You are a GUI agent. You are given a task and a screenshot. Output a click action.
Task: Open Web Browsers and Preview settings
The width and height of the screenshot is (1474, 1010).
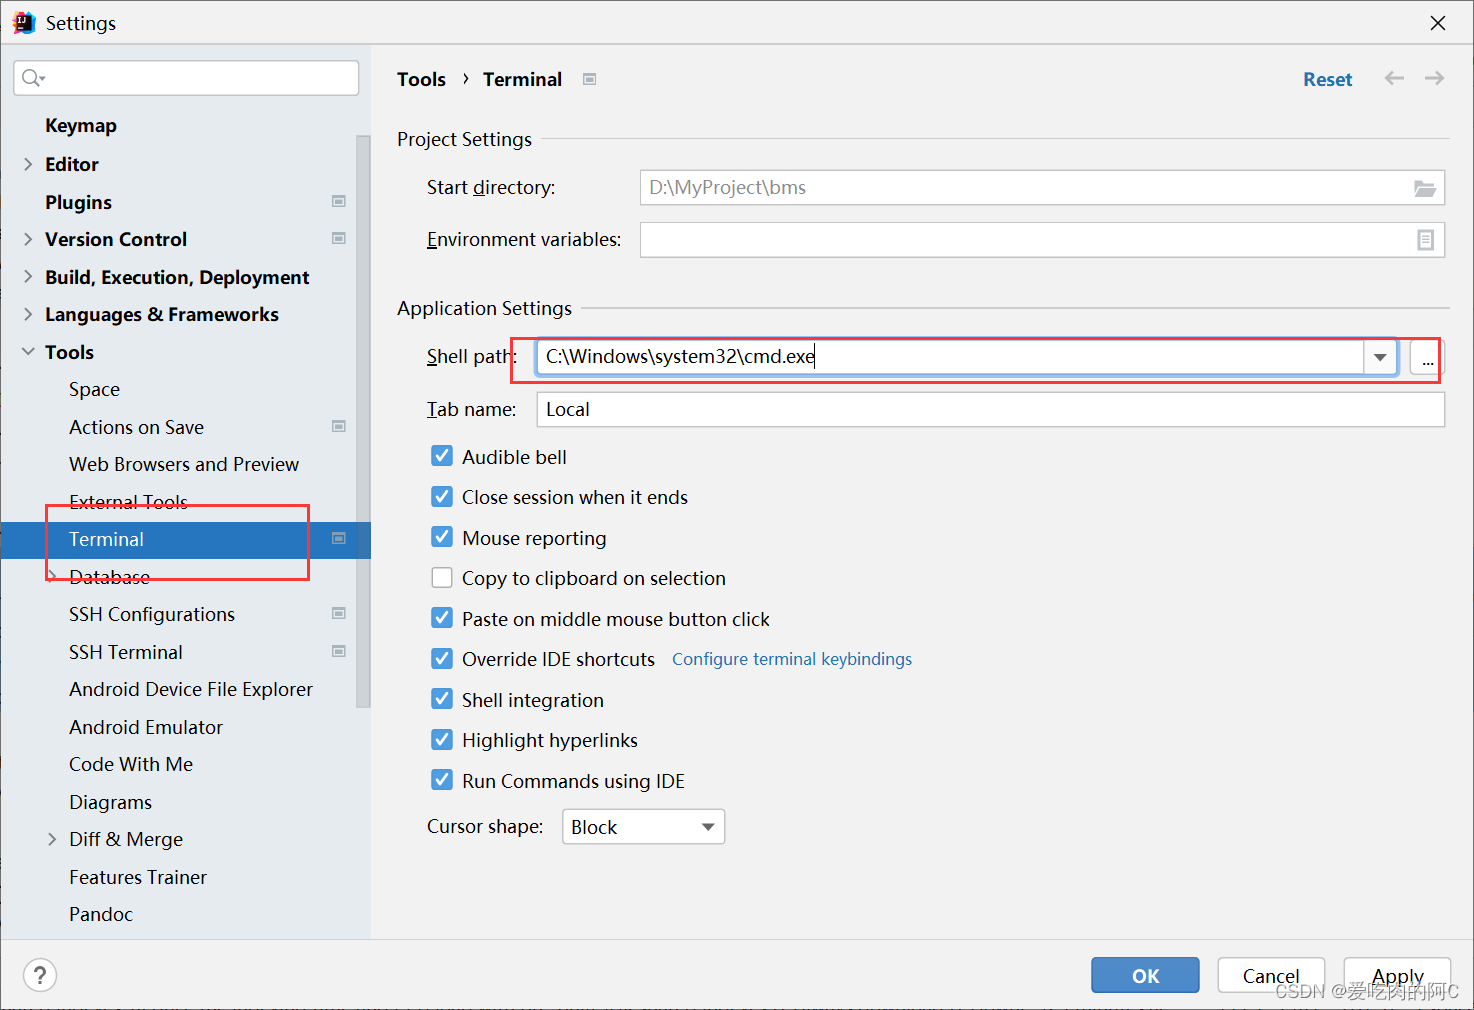point(184,464)
